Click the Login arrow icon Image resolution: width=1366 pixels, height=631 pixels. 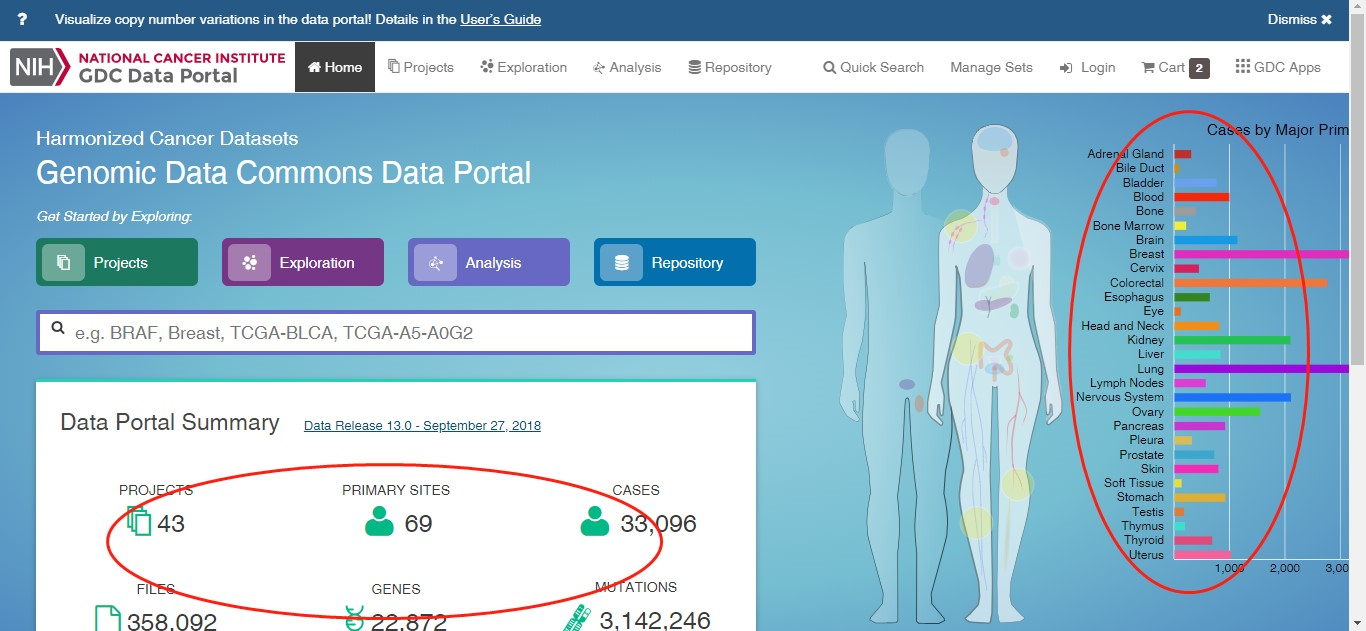click(x=1067, y=68)
